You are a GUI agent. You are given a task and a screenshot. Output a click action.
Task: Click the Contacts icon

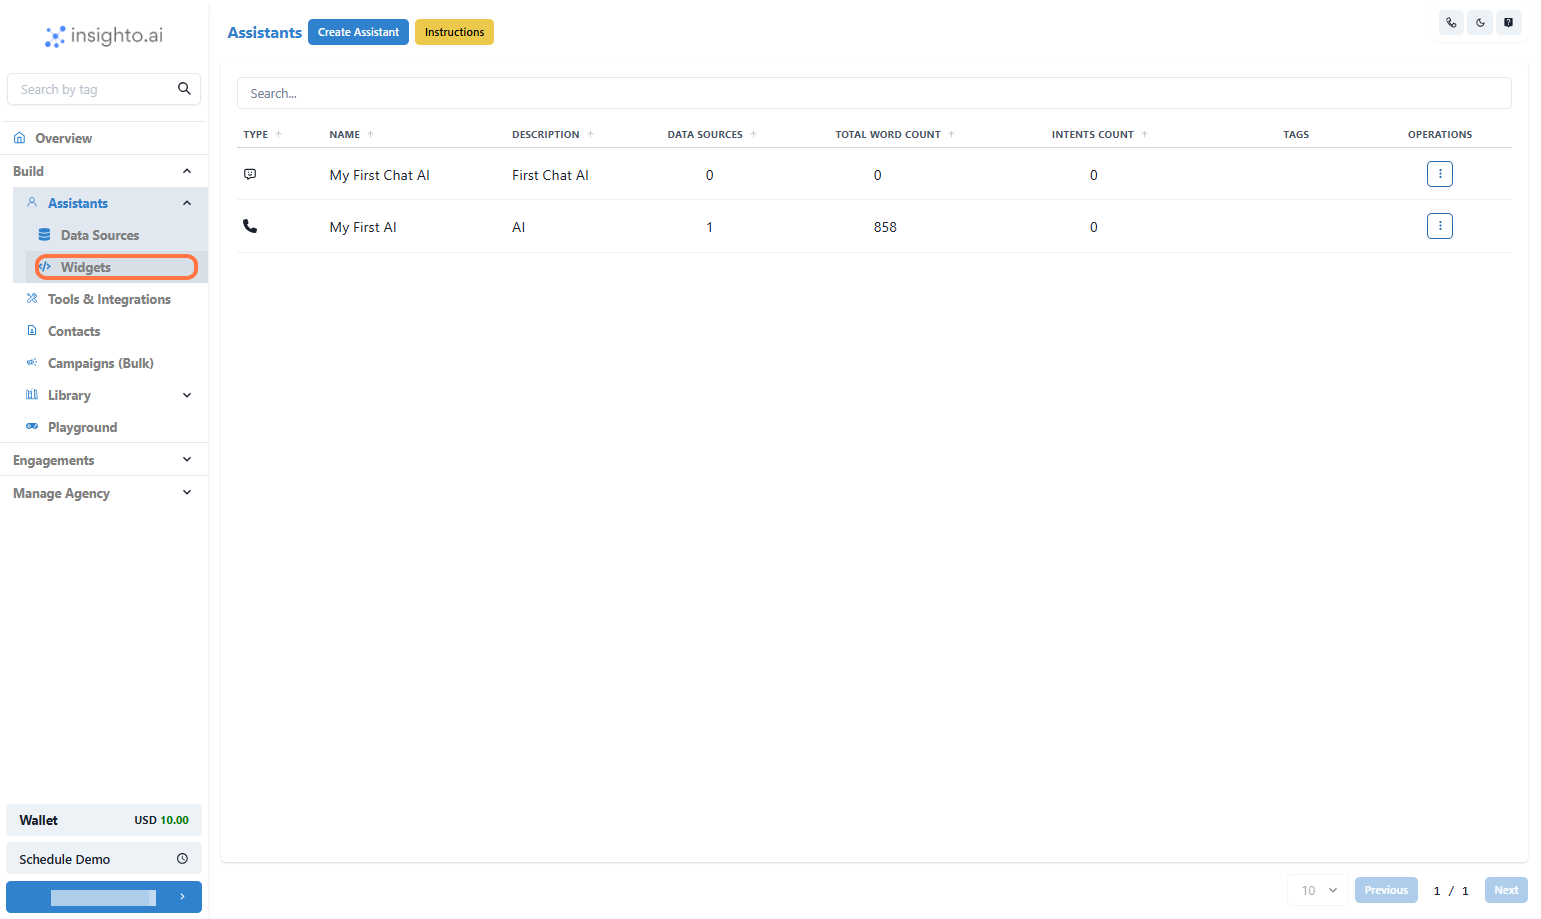(x=32, y=330)
